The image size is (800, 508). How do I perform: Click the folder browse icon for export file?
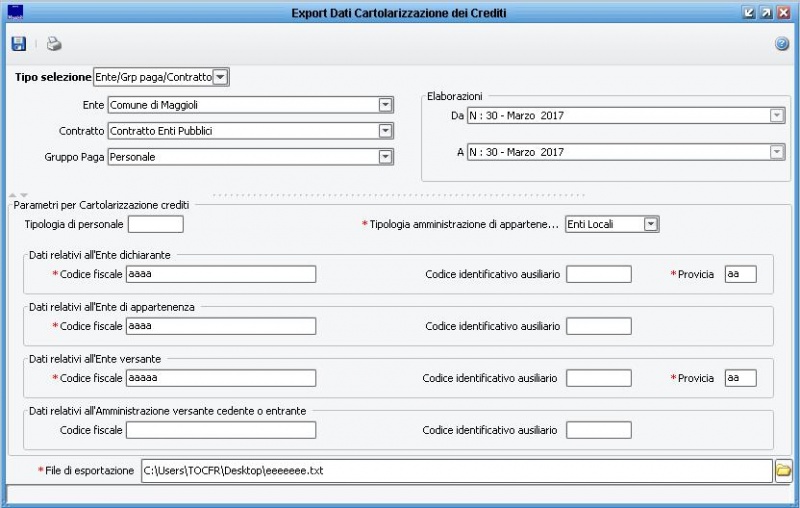[783, 470]
